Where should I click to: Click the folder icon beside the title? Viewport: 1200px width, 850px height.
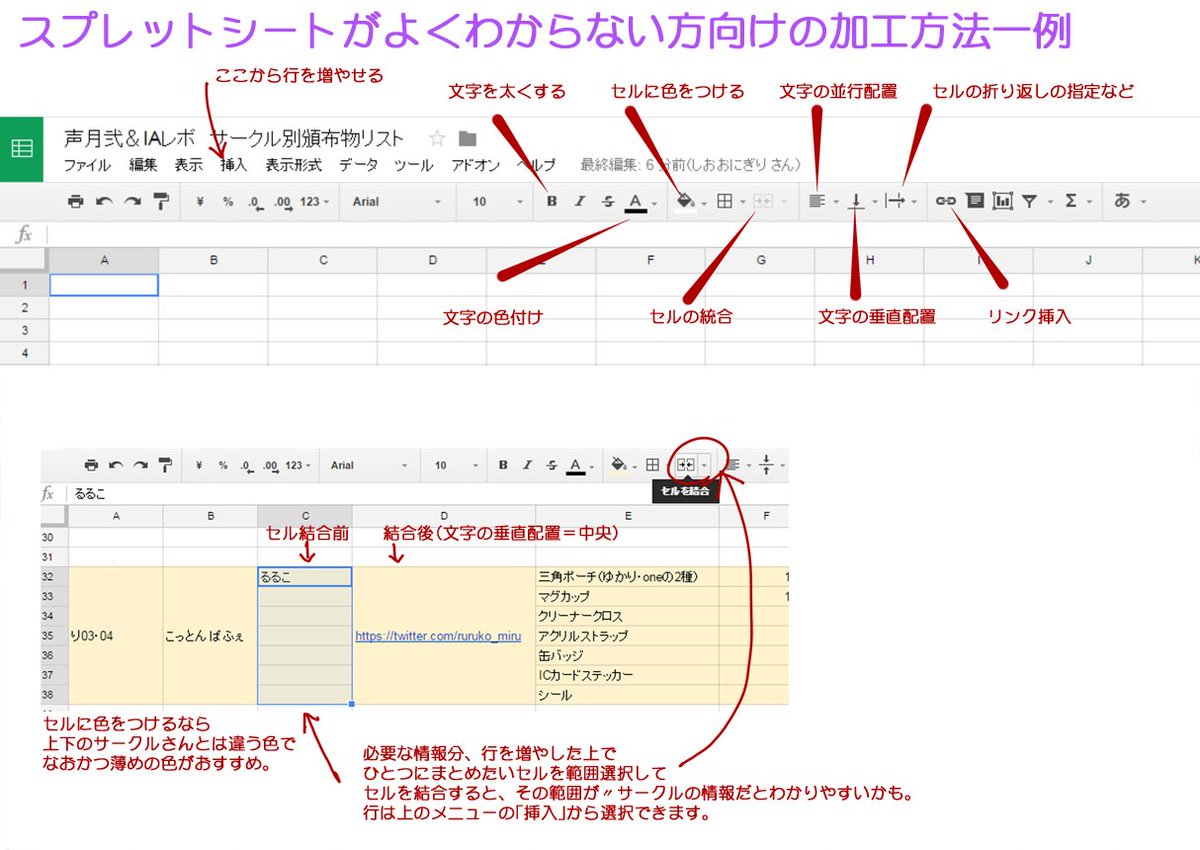(x=467, y=138)
